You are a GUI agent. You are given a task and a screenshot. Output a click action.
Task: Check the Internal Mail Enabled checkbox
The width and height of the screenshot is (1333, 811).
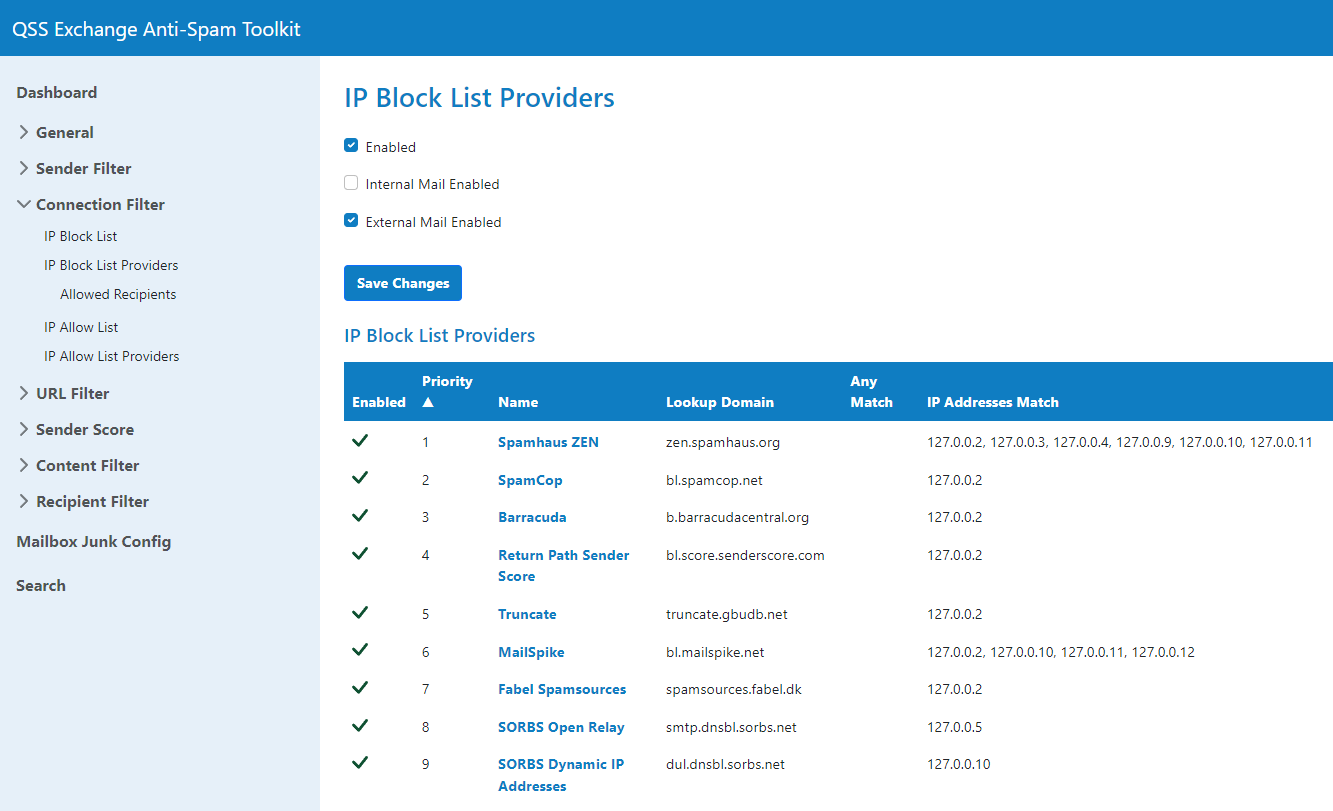click(351, 183)
